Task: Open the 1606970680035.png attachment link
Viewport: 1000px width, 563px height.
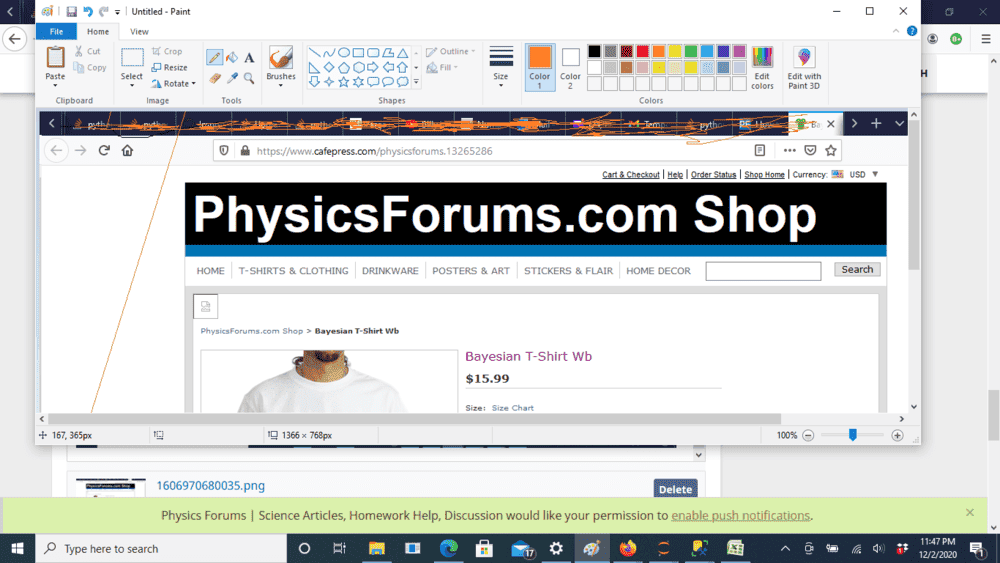Action: [x=210, y=486]
